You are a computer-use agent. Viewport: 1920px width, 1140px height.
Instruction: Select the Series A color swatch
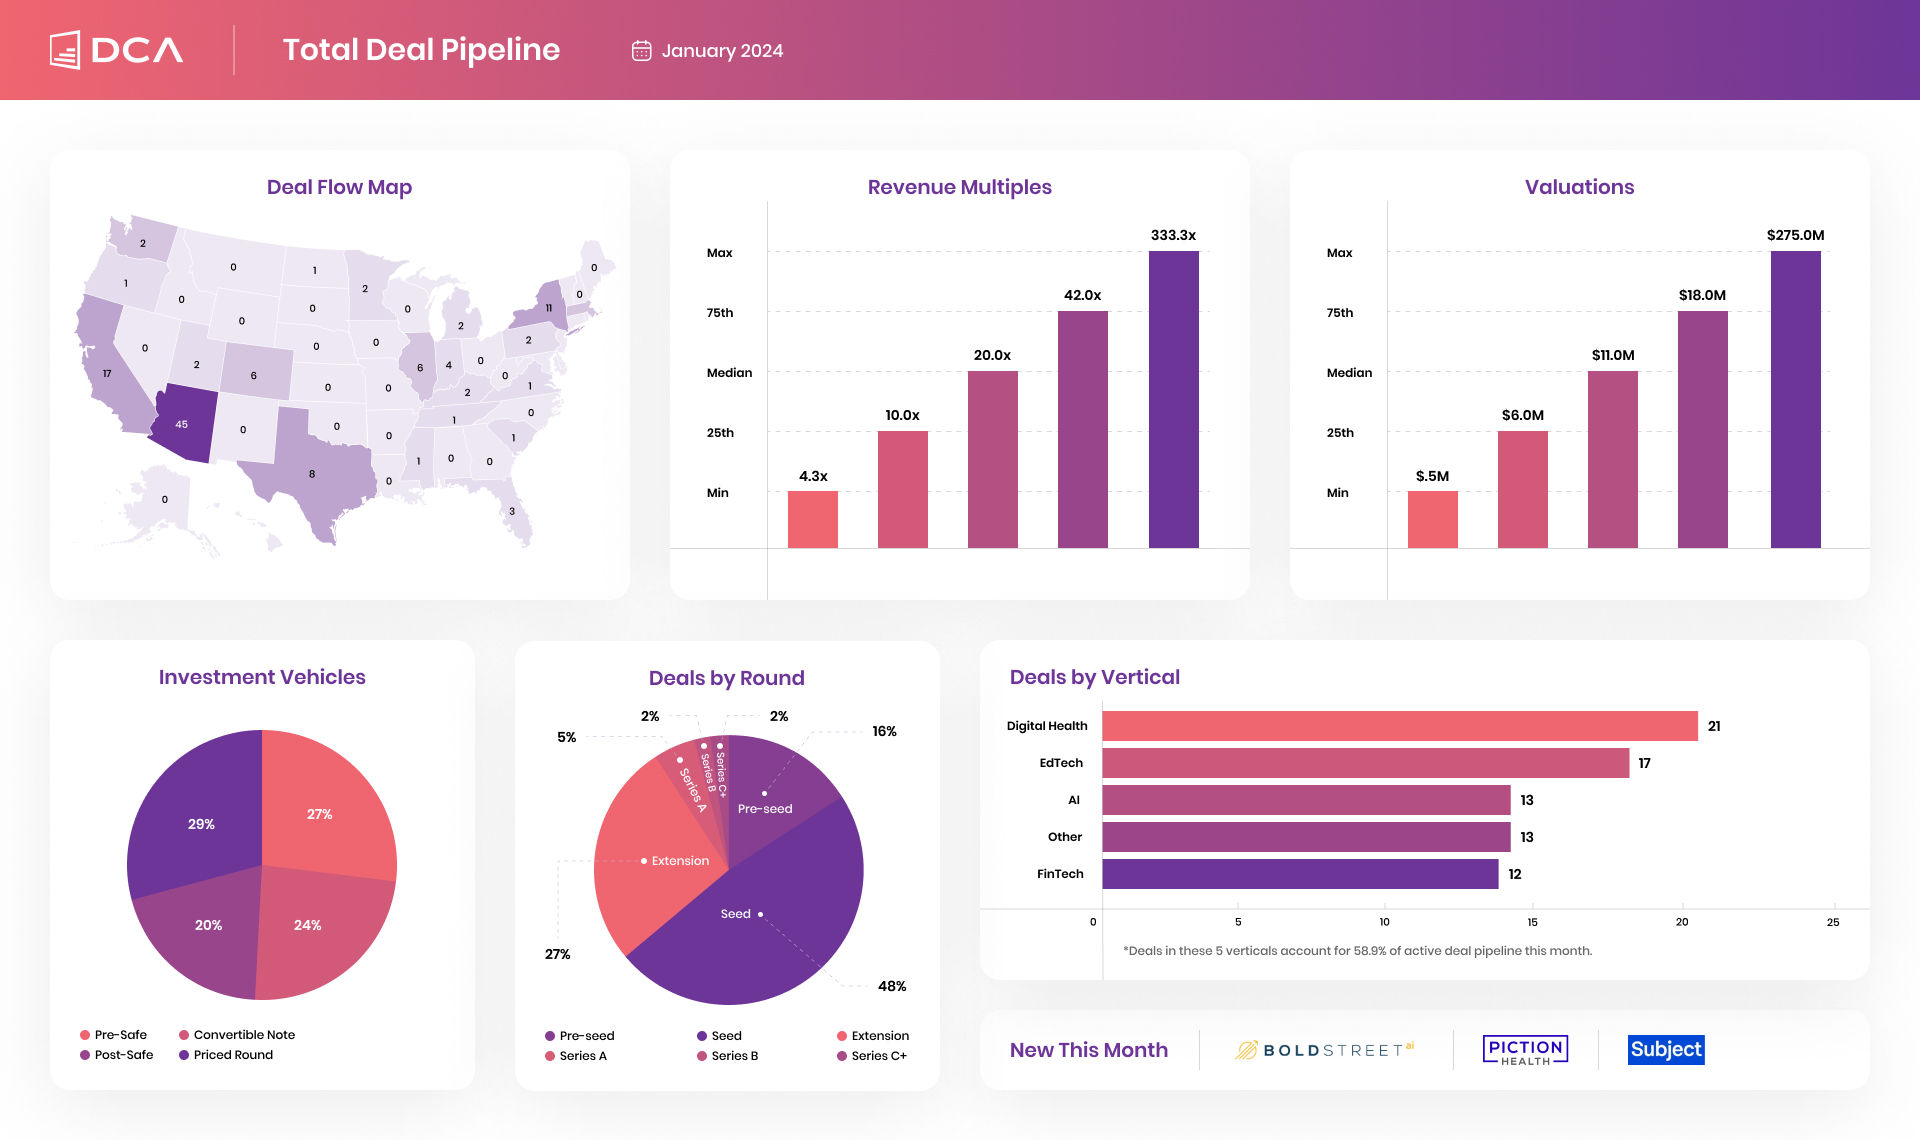pos(548,1055)
